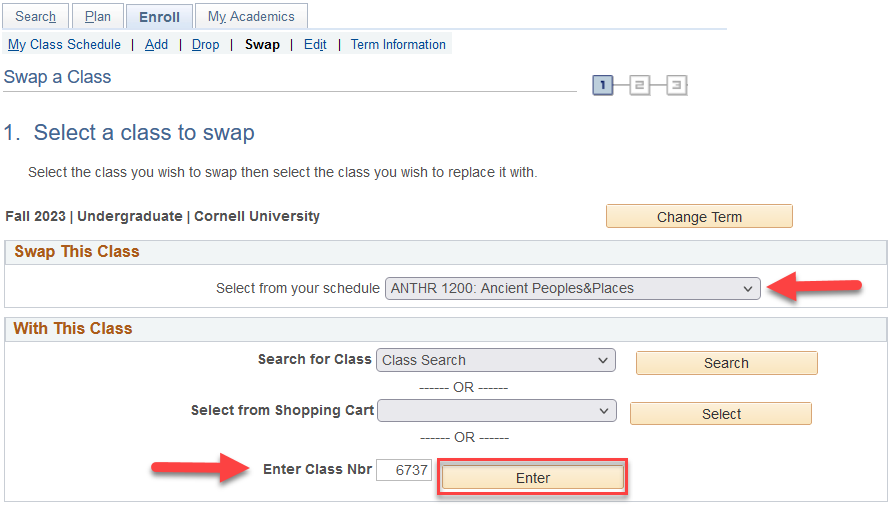The width and height of the screenshot is (889, 508).
Task: Click the Edit enrollment link
Action: click(x=315, y=45)
